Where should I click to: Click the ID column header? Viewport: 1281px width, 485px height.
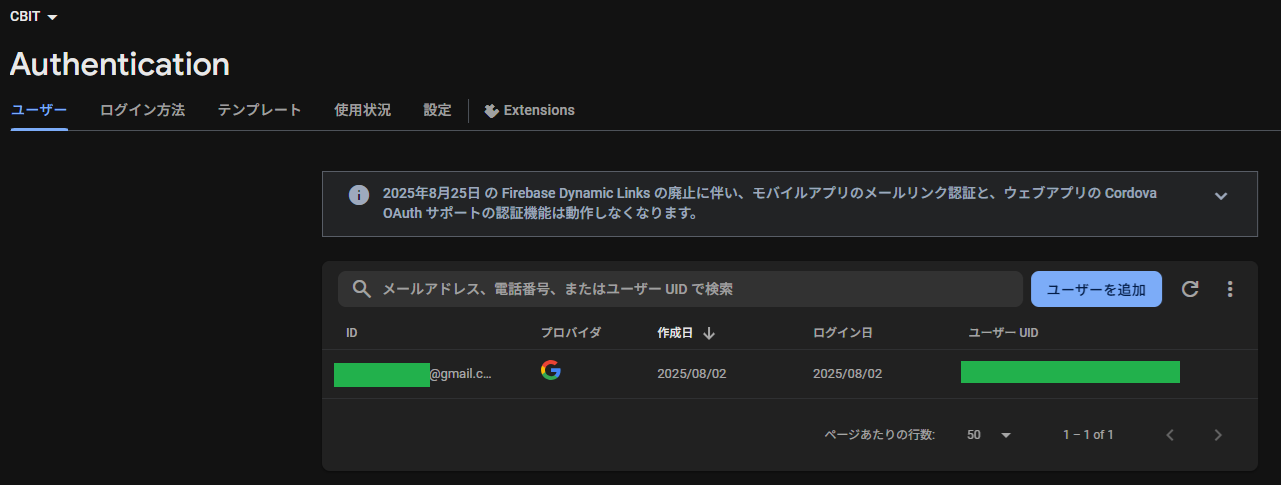[352, 332]
